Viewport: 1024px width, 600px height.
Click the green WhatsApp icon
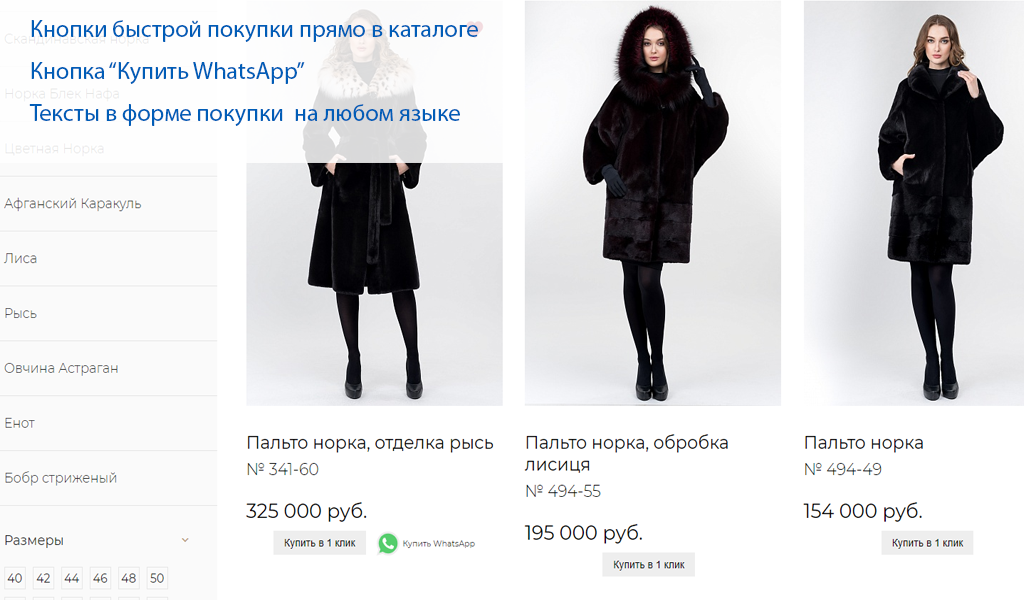point(387,543)
